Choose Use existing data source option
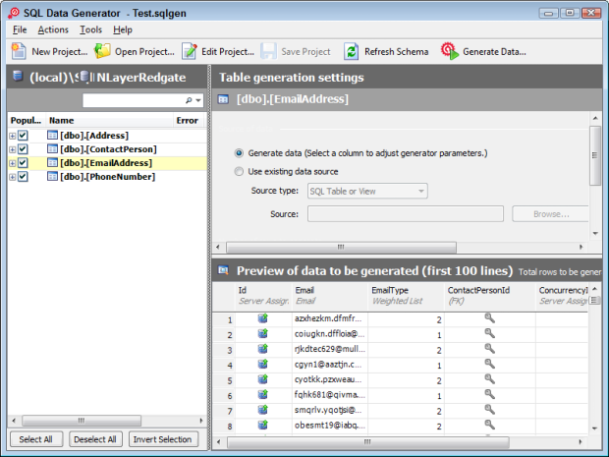The height and width of the screenshot is (457, 609). pos(239,171)
